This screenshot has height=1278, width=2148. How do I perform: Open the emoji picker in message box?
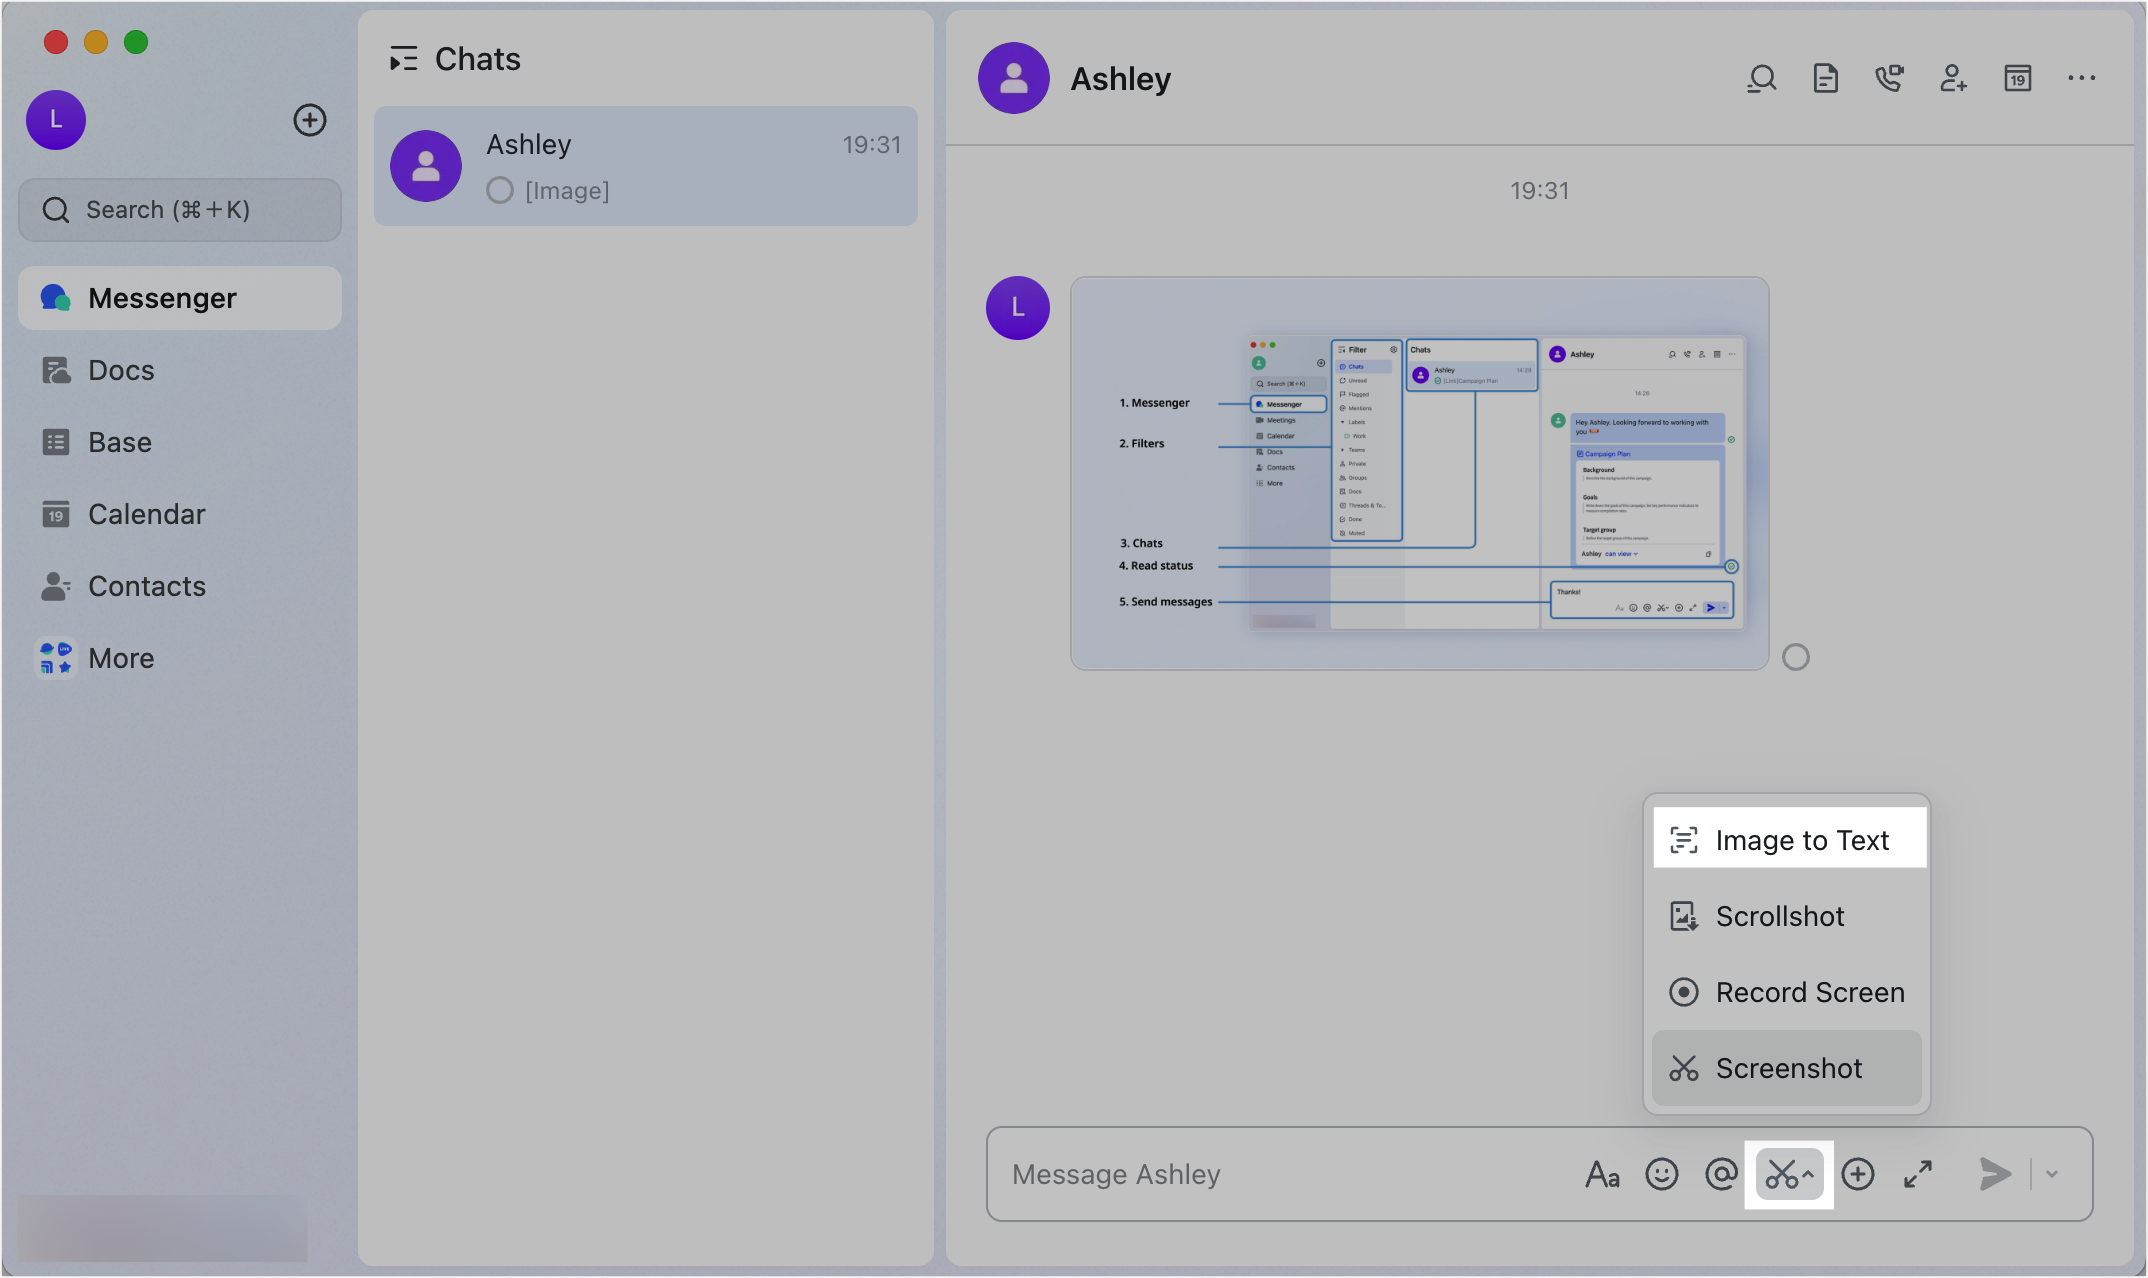(1662, 1174)
